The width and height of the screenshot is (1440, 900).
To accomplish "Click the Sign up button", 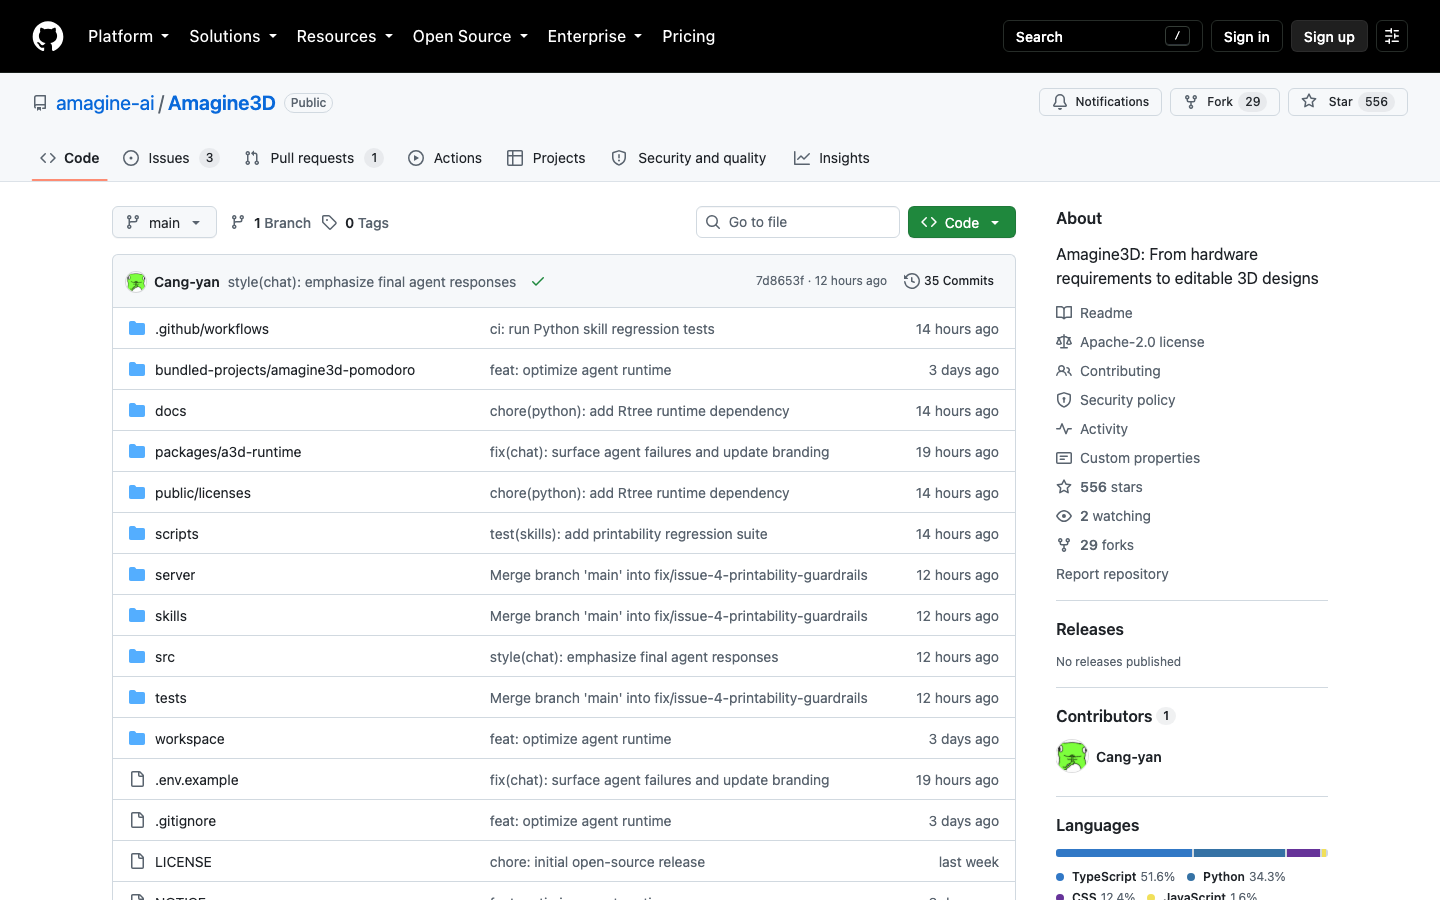I will pos(1329,36).
